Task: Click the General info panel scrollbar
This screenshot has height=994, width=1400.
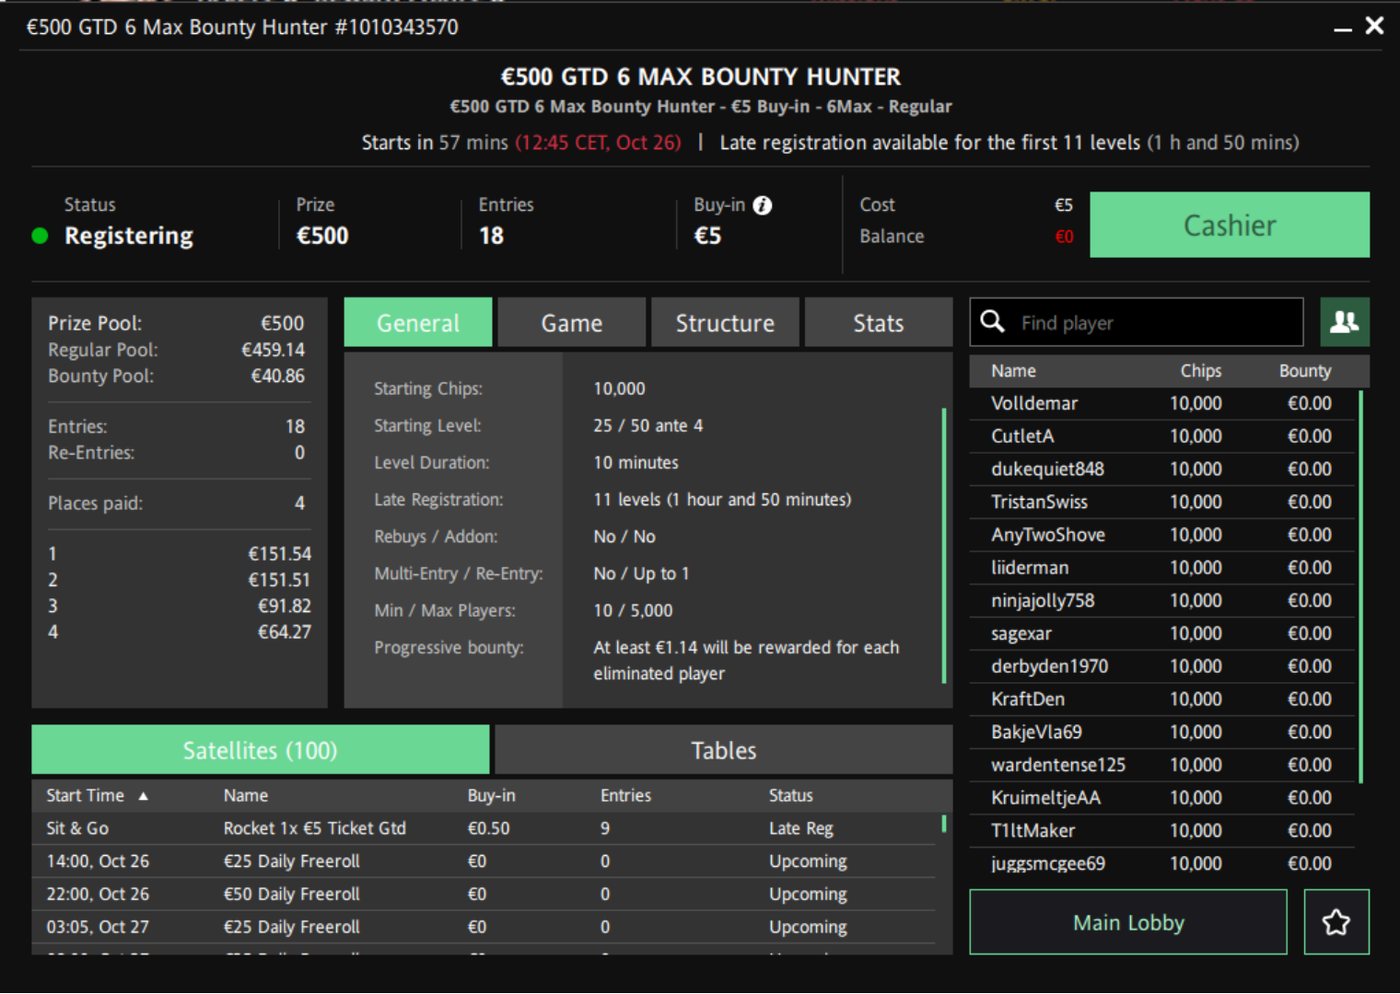Action: pyautogui.click(x=944, y=545)
